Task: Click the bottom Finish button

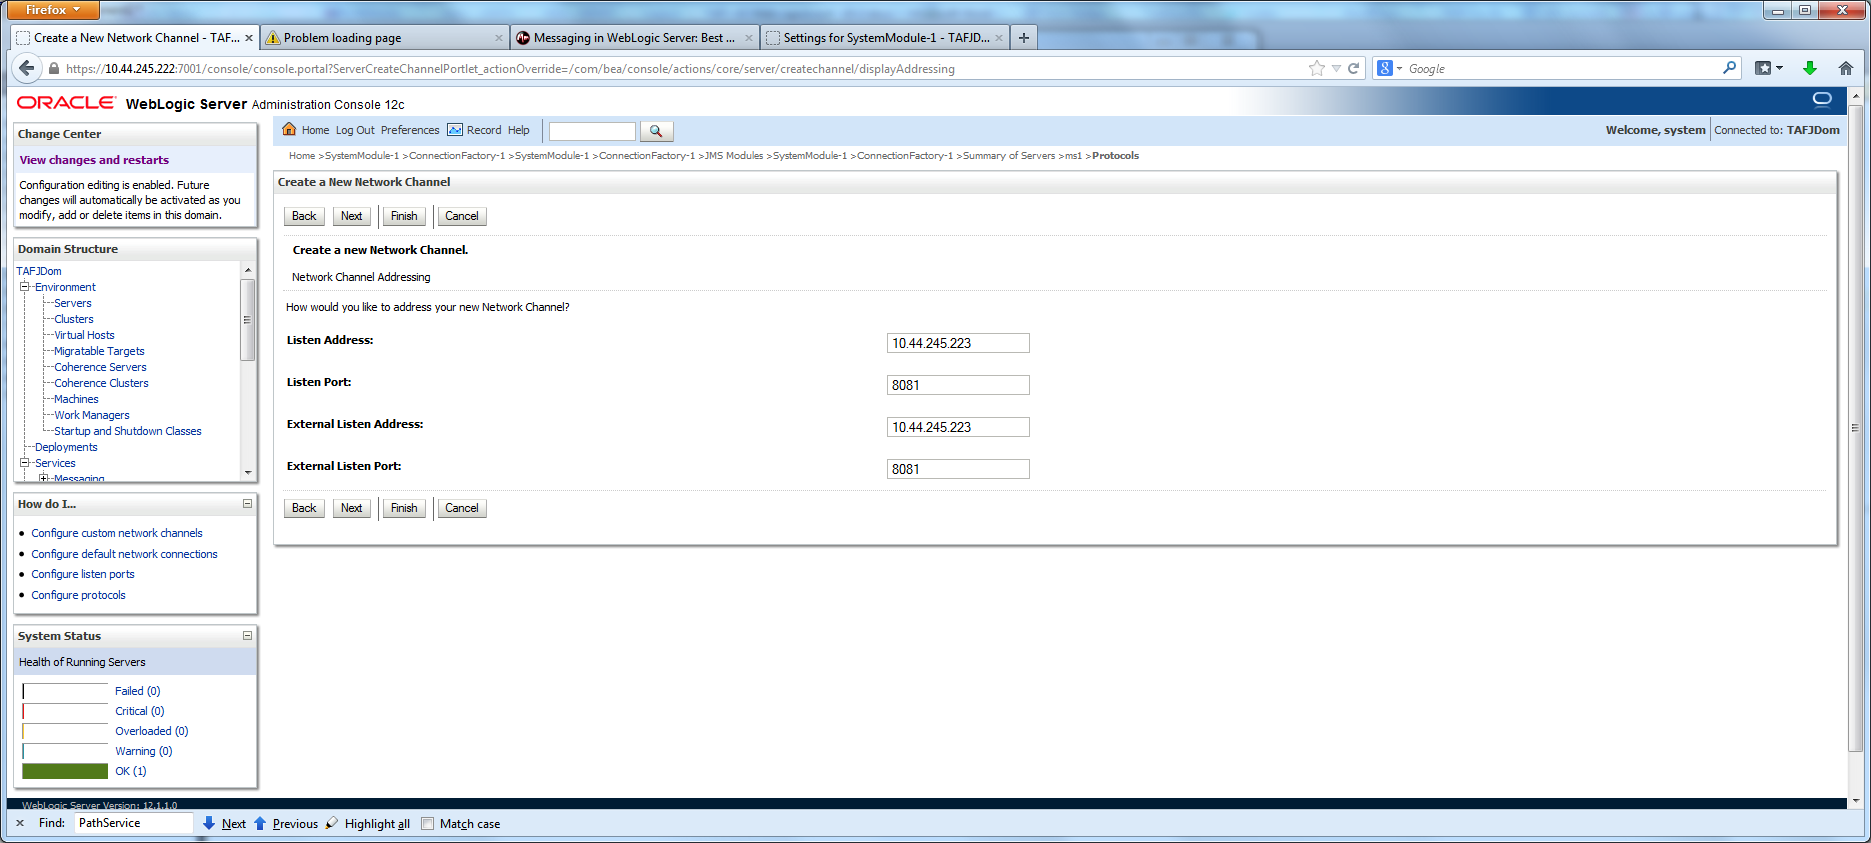Action: tap(404, 508)
